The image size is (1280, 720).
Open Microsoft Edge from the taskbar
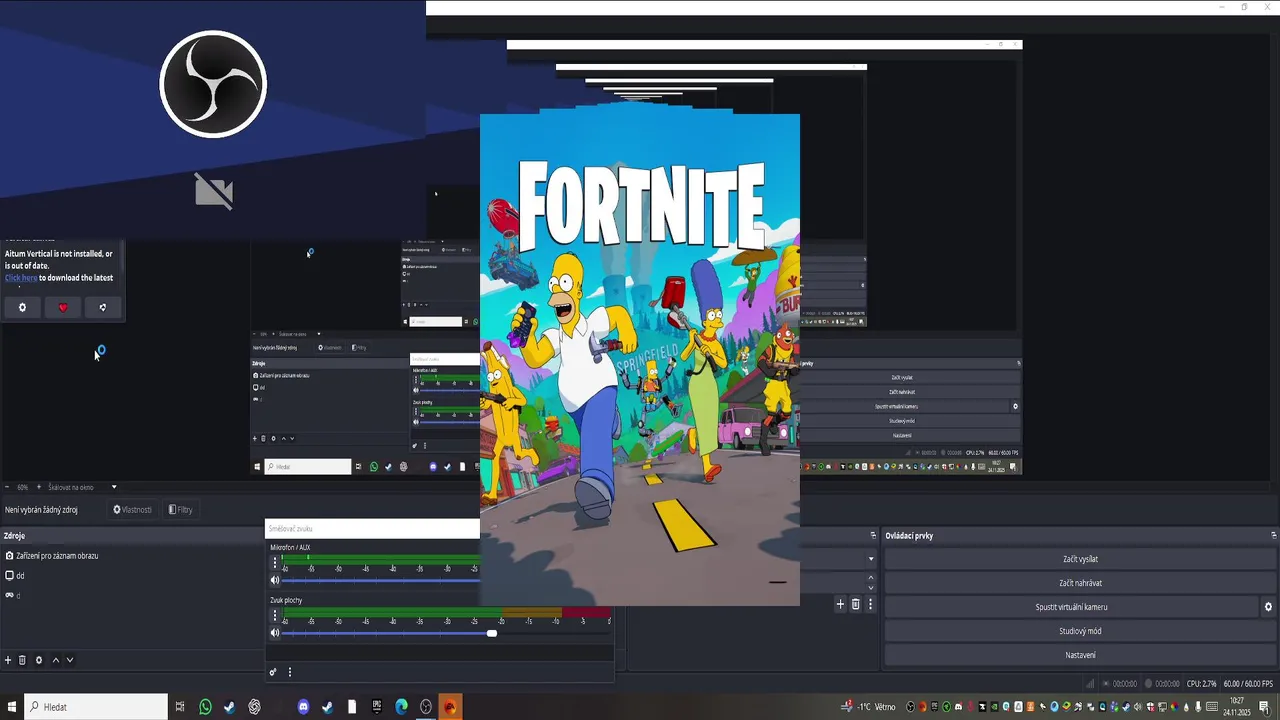click(401, 707)
